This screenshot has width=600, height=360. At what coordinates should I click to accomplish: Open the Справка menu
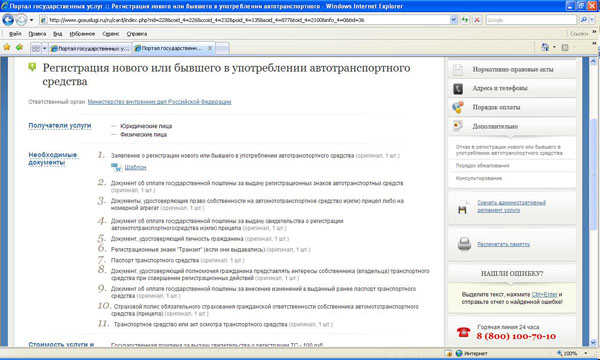137,34
